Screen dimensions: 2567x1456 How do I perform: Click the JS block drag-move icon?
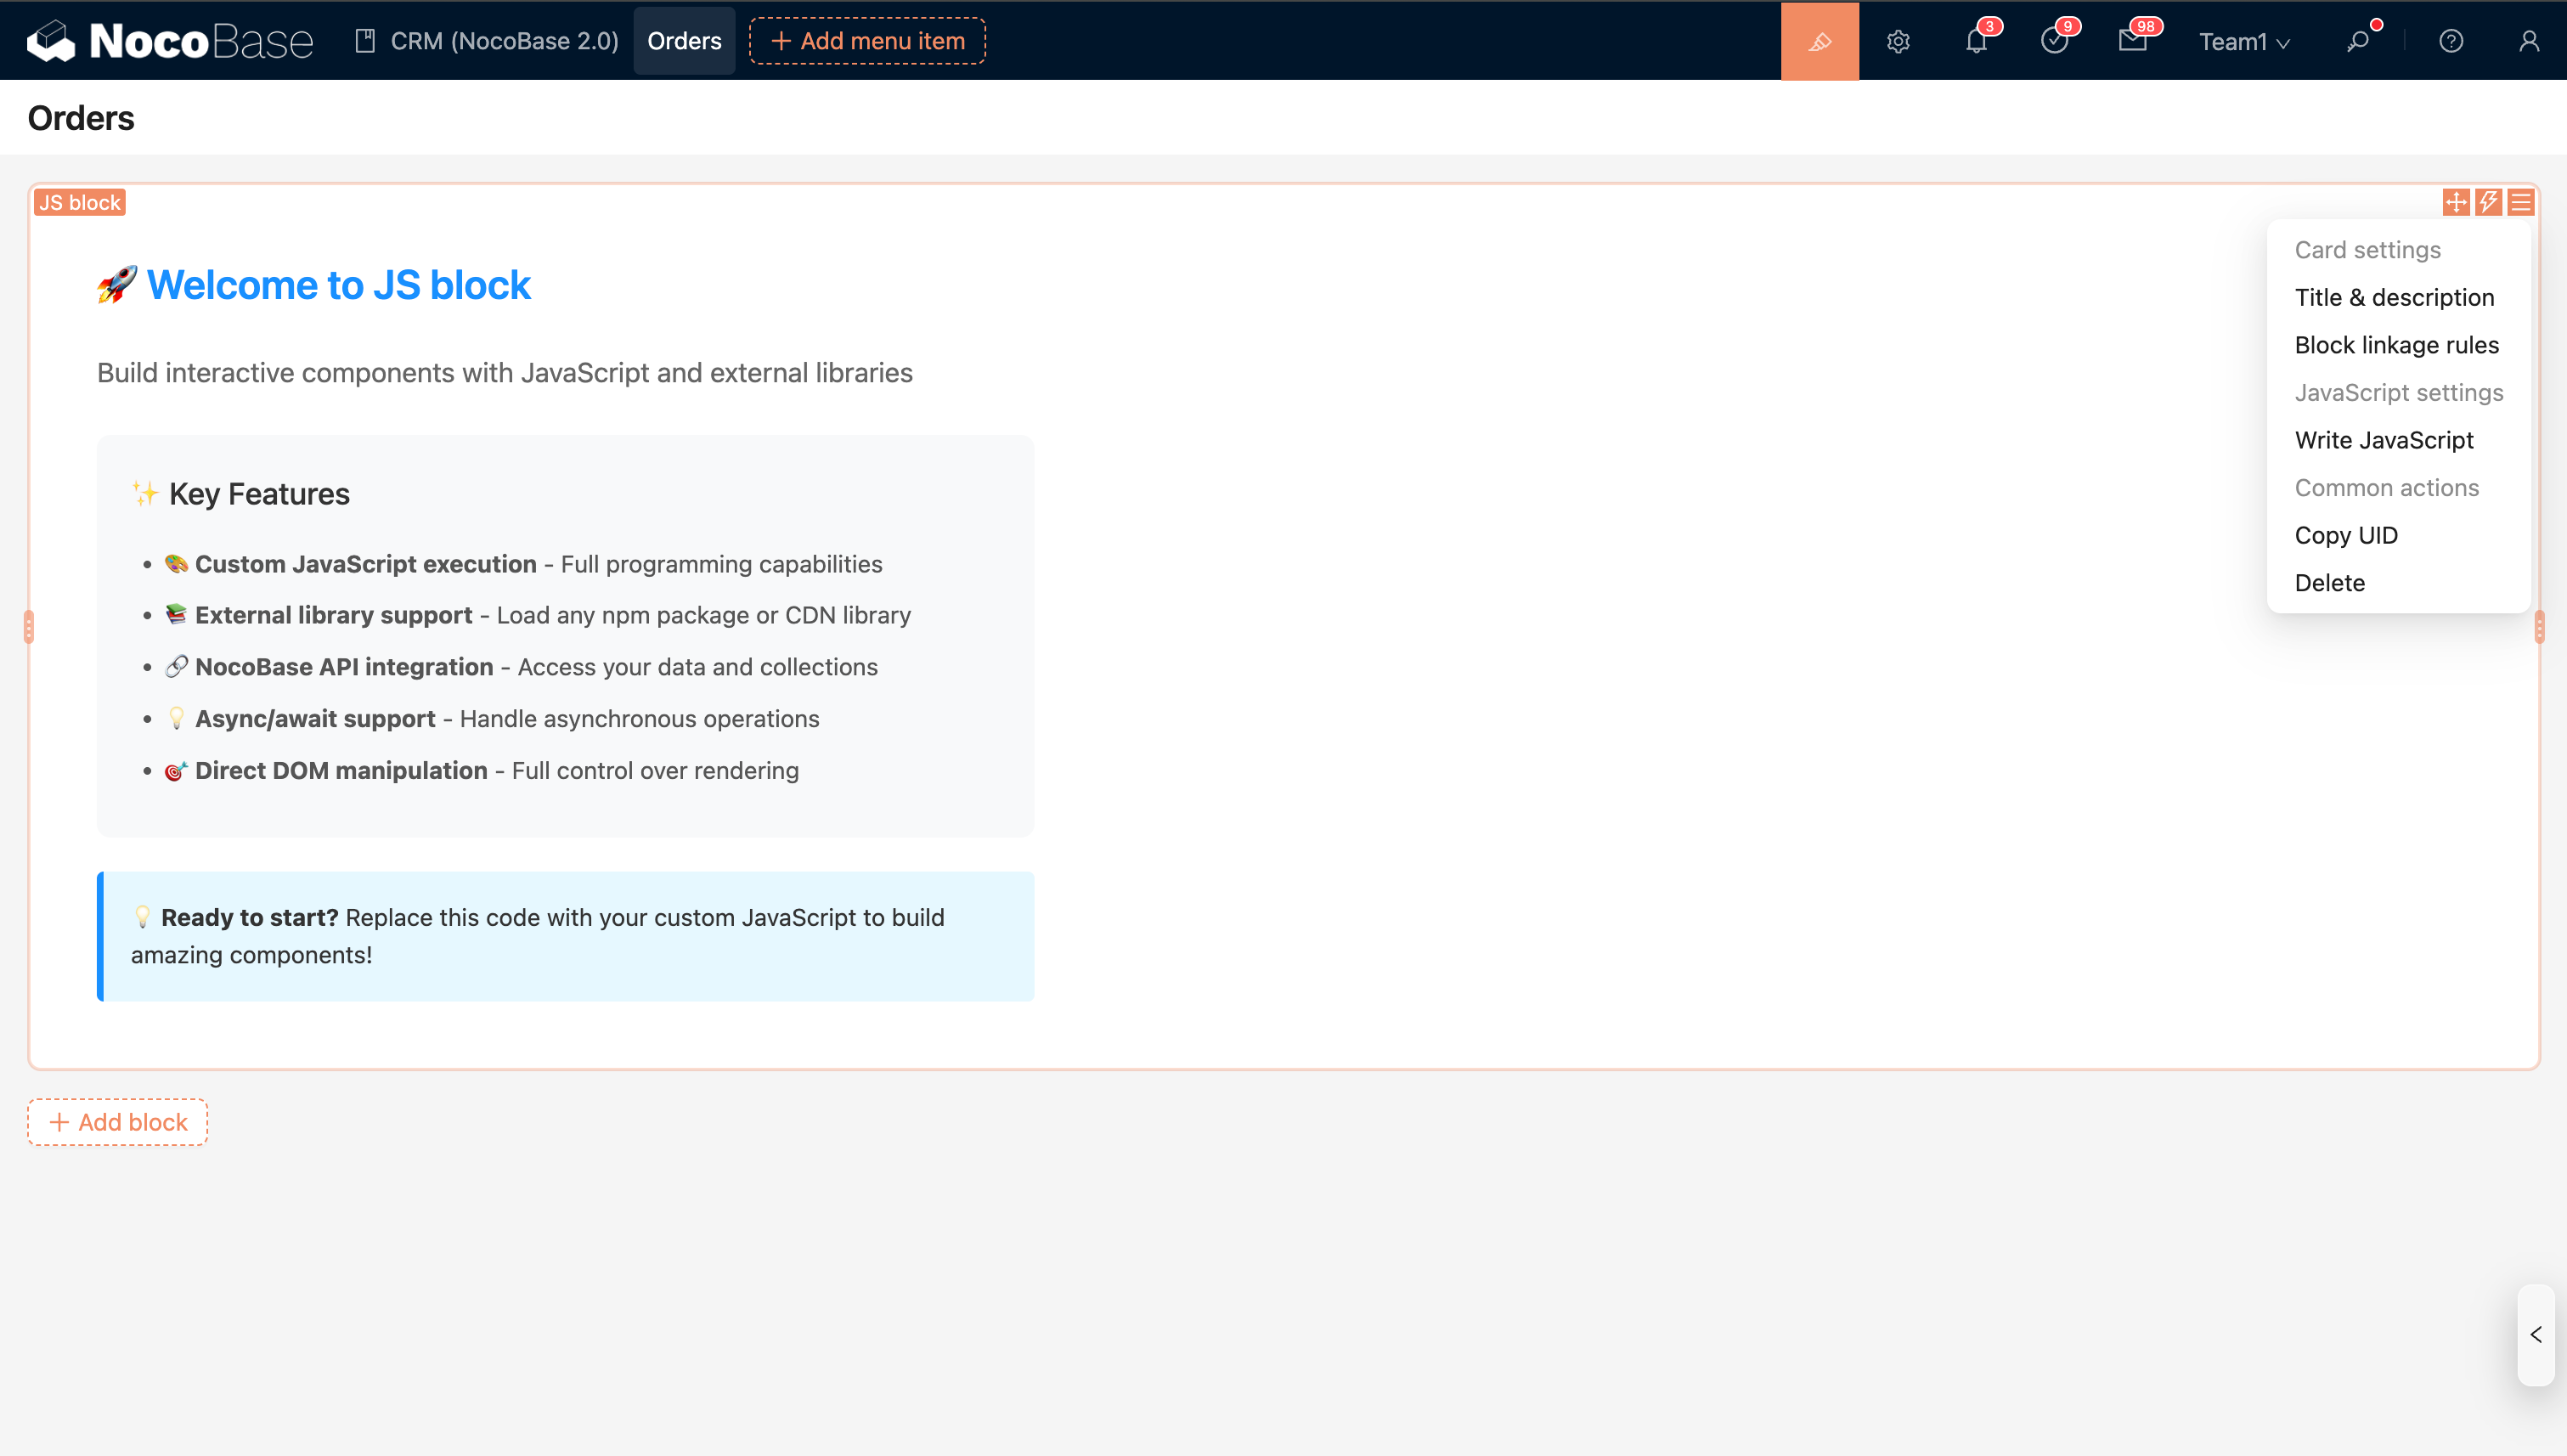click(2456, 202)
